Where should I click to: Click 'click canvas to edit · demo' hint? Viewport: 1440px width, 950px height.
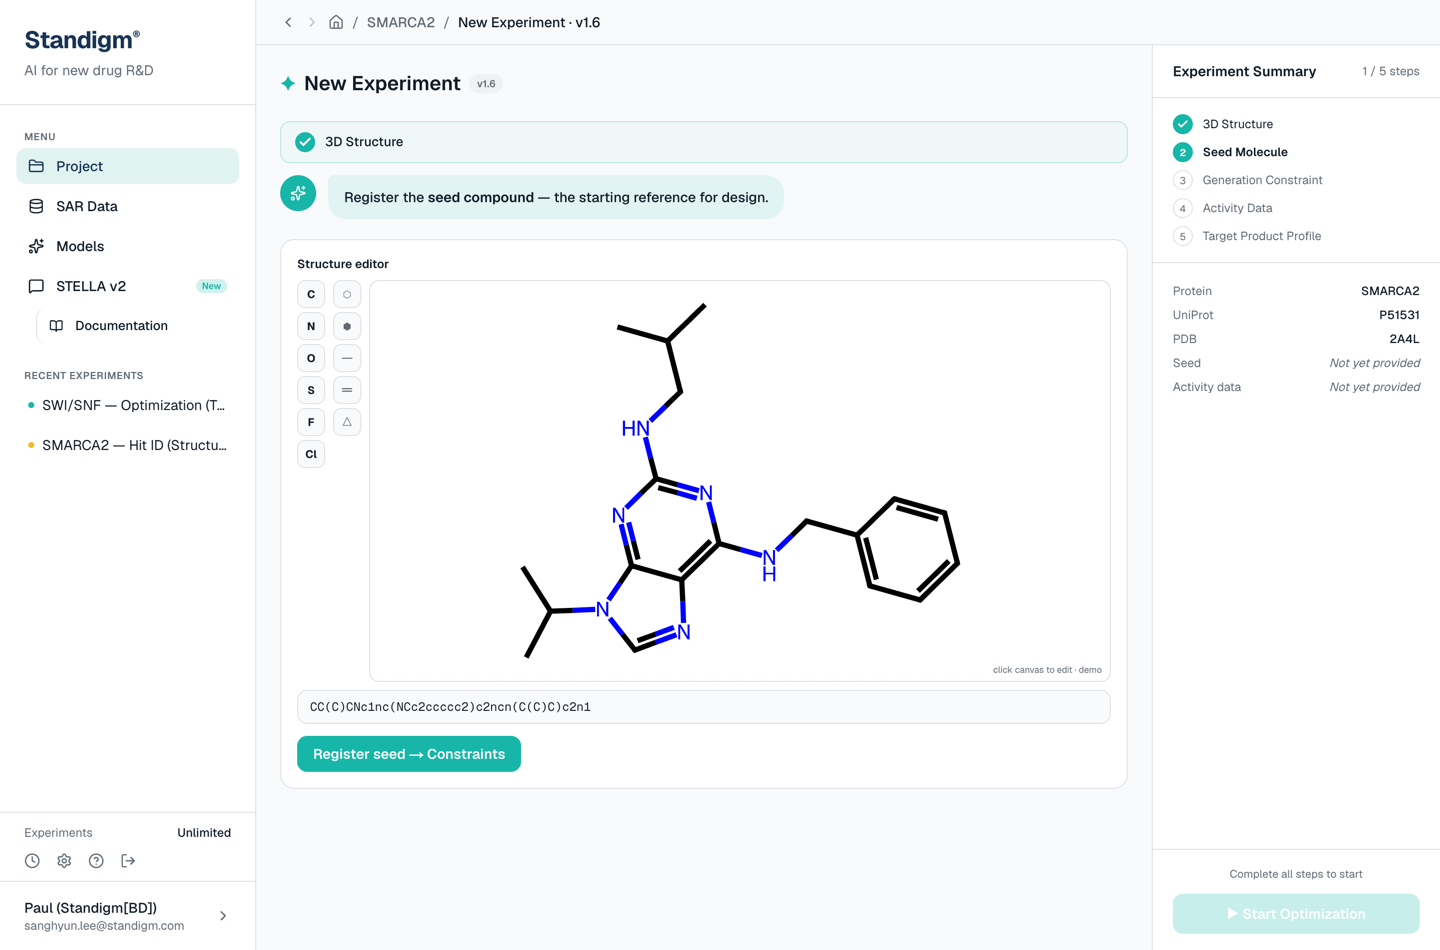coord(1047,670)
